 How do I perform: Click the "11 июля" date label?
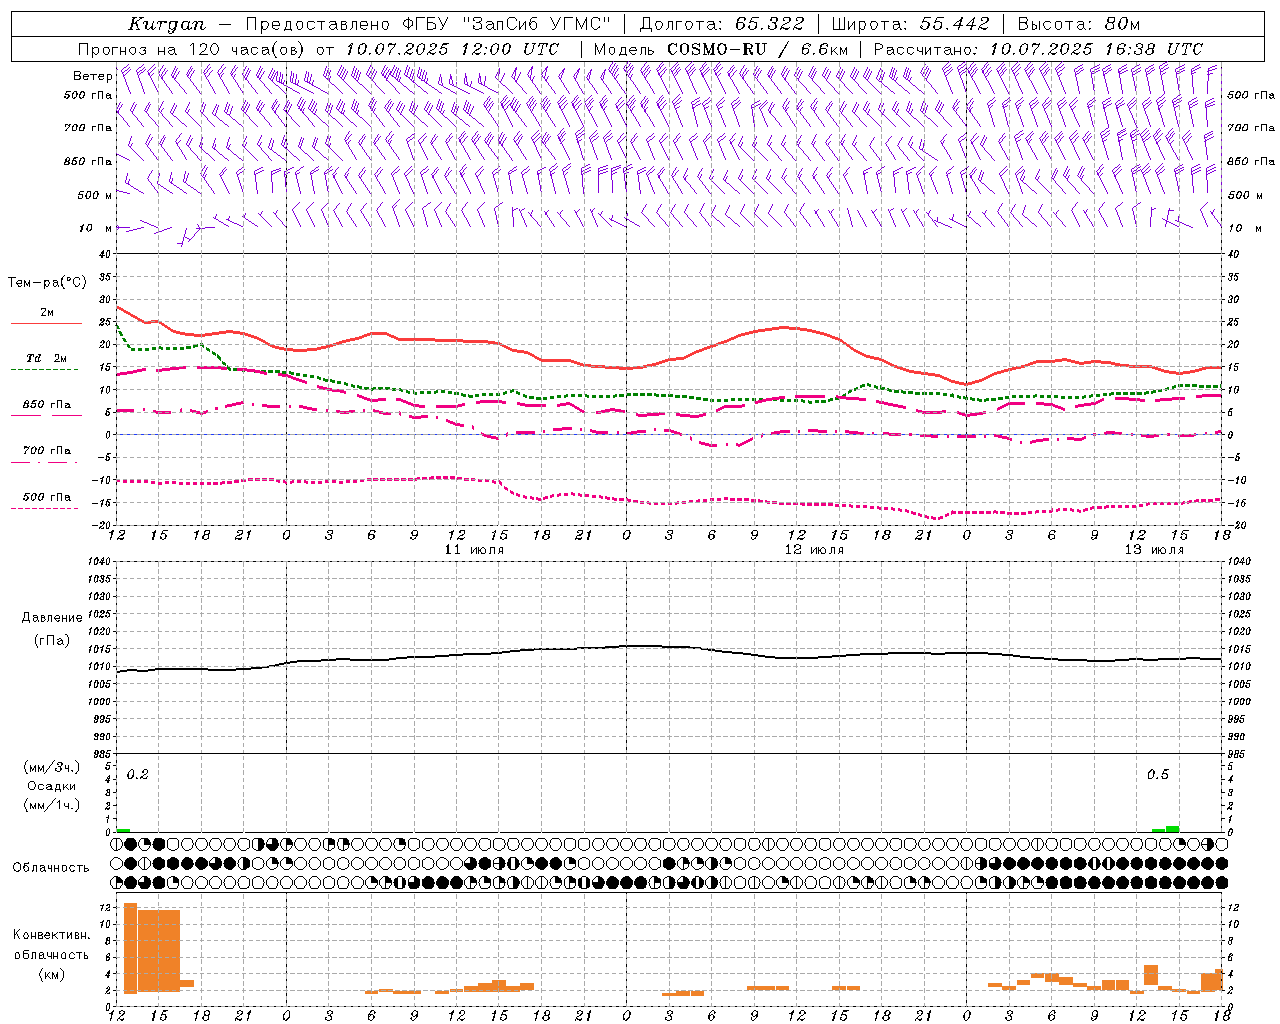point(474,549)
